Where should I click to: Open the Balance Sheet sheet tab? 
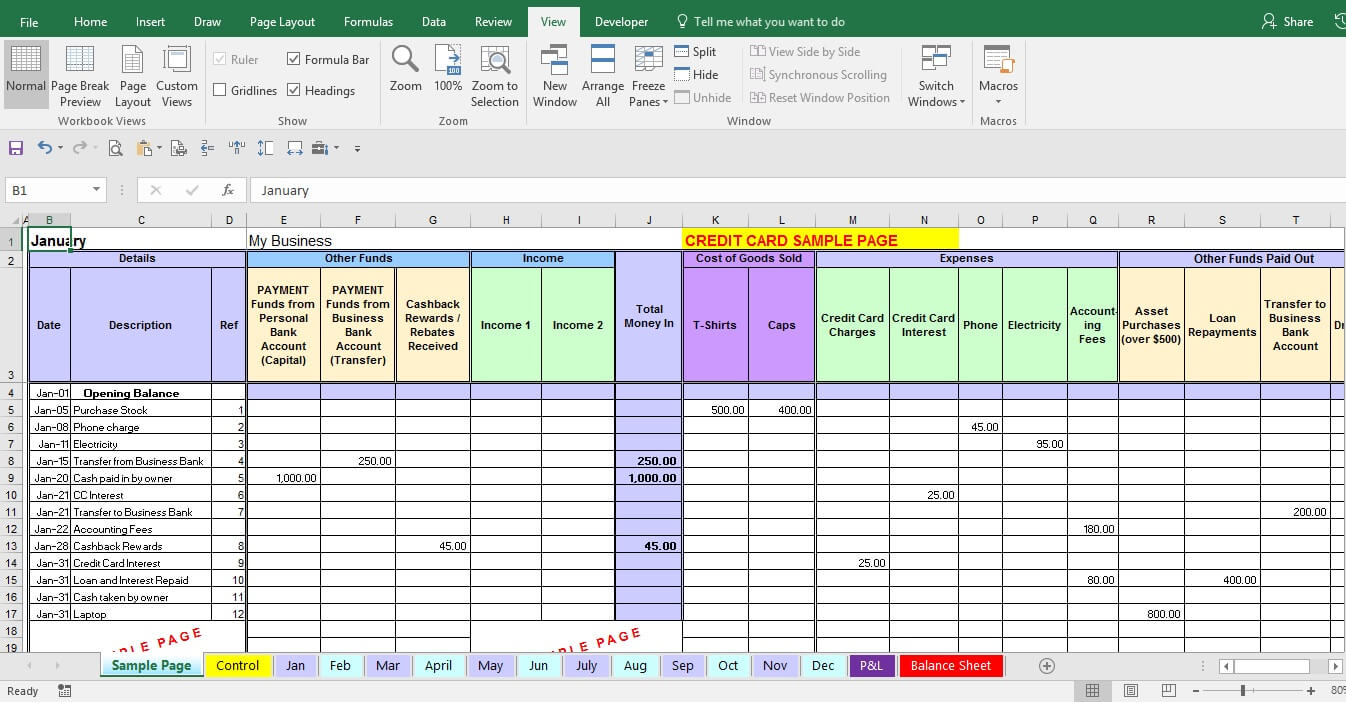(950, 665)
